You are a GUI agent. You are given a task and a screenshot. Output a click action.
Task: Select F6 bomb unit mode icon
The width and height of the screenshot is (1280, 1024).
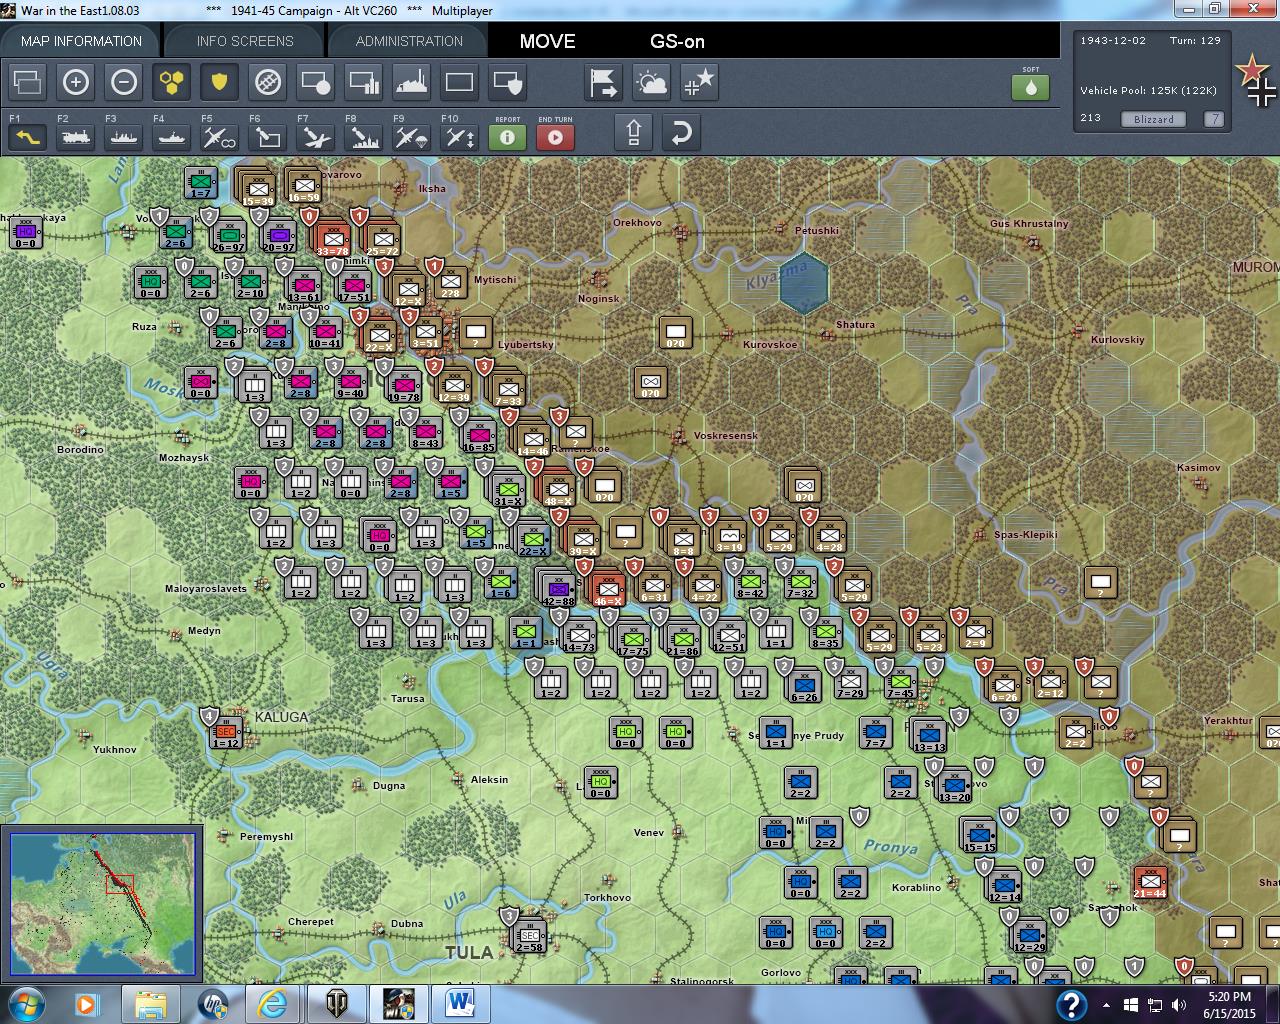267,136
